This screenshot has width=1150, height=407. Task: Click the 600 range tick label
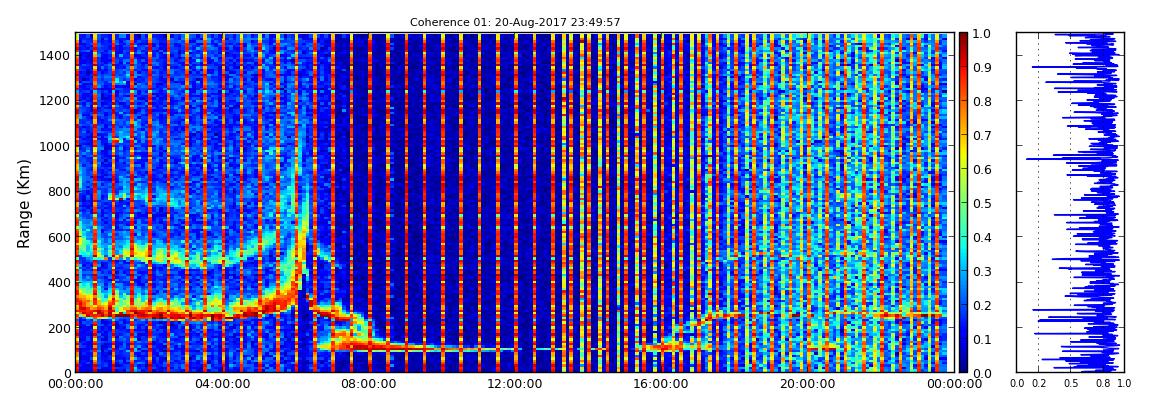(56, 237)
